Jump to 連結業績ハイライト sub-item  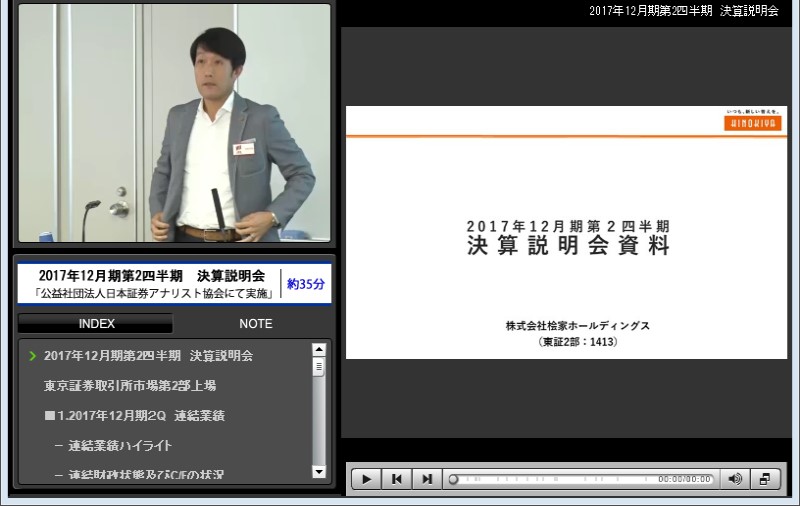click(x=120, y=445)
